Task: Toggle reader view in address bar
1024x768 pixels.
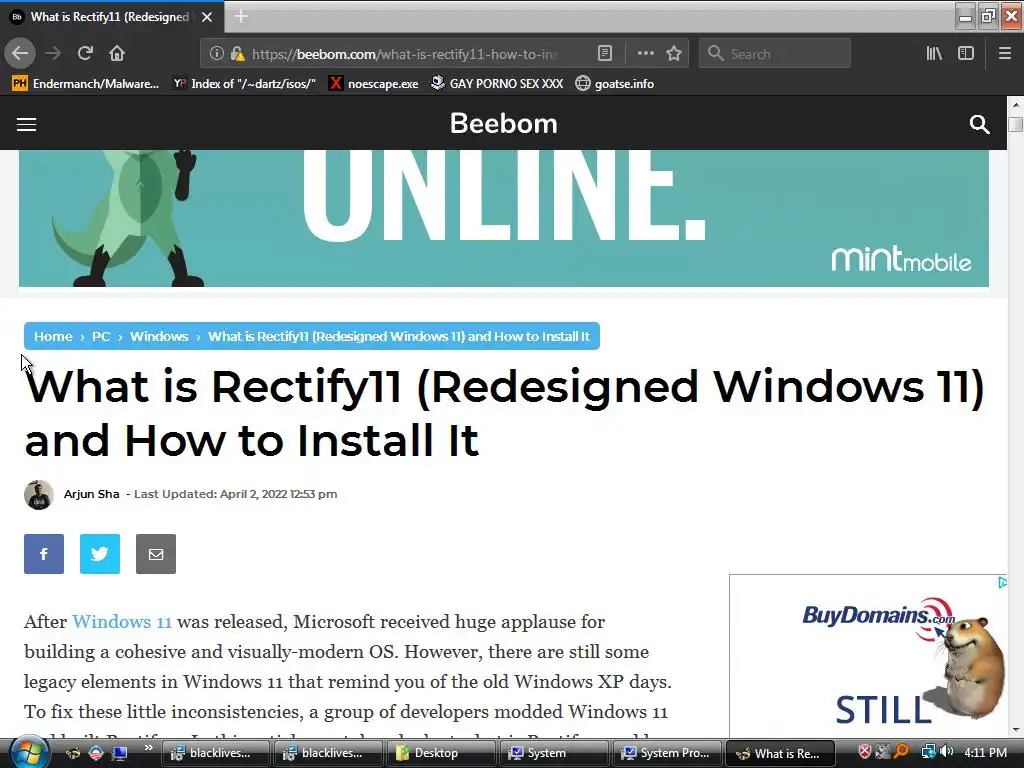Action: [x=605, y=54]
